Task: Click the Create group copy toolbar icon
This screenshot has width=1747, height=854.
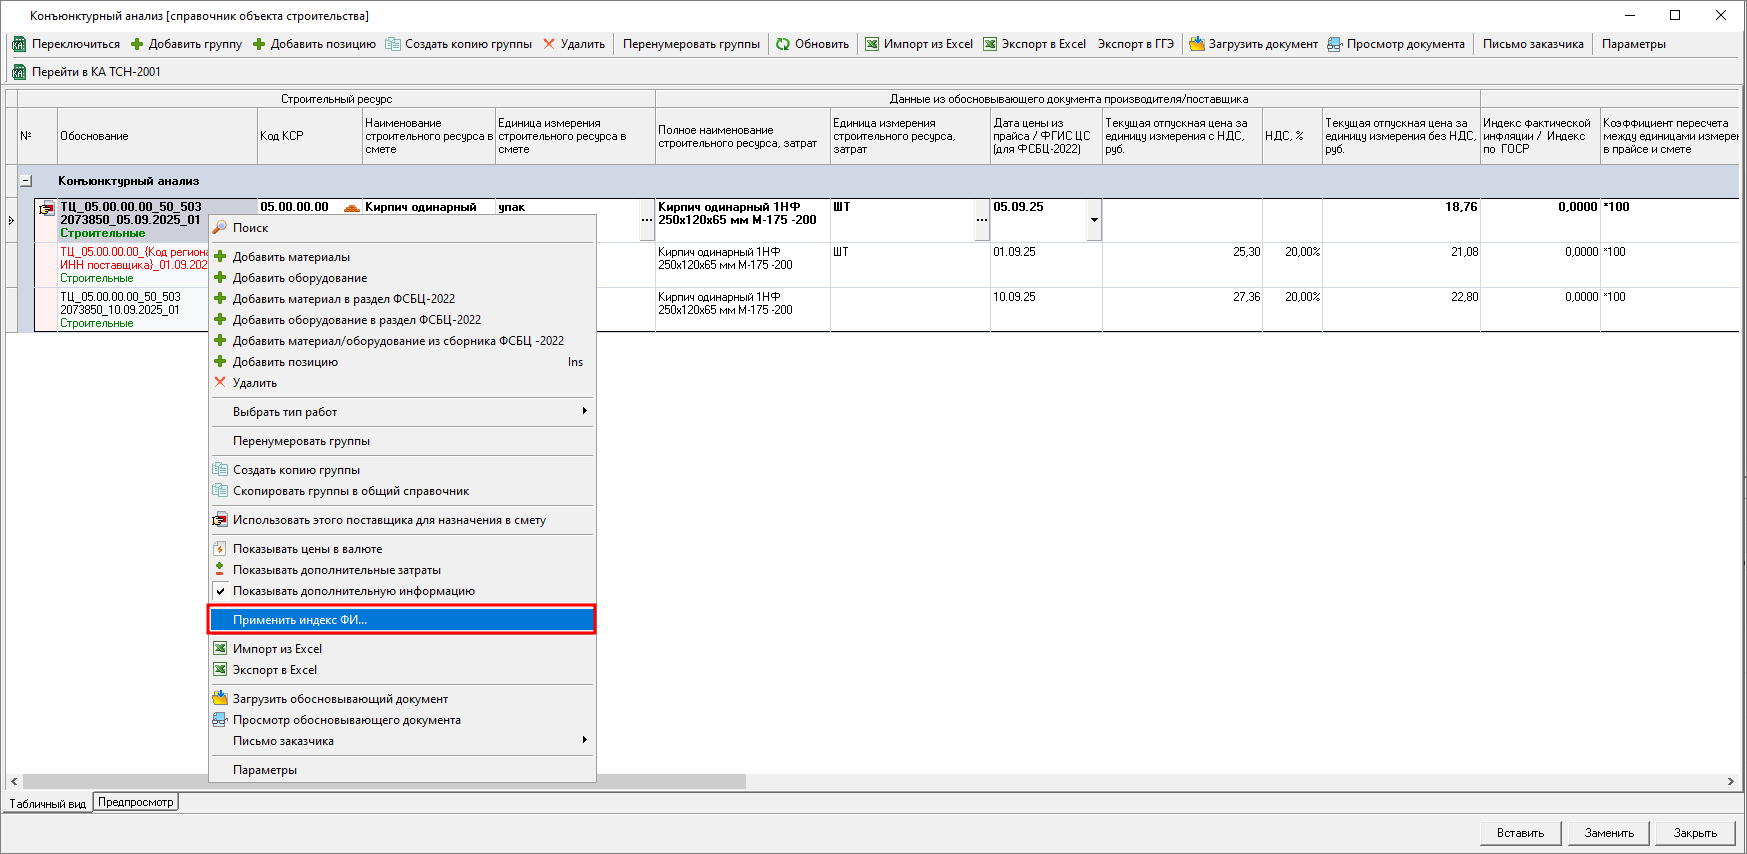Action: [x=393, y=44]
